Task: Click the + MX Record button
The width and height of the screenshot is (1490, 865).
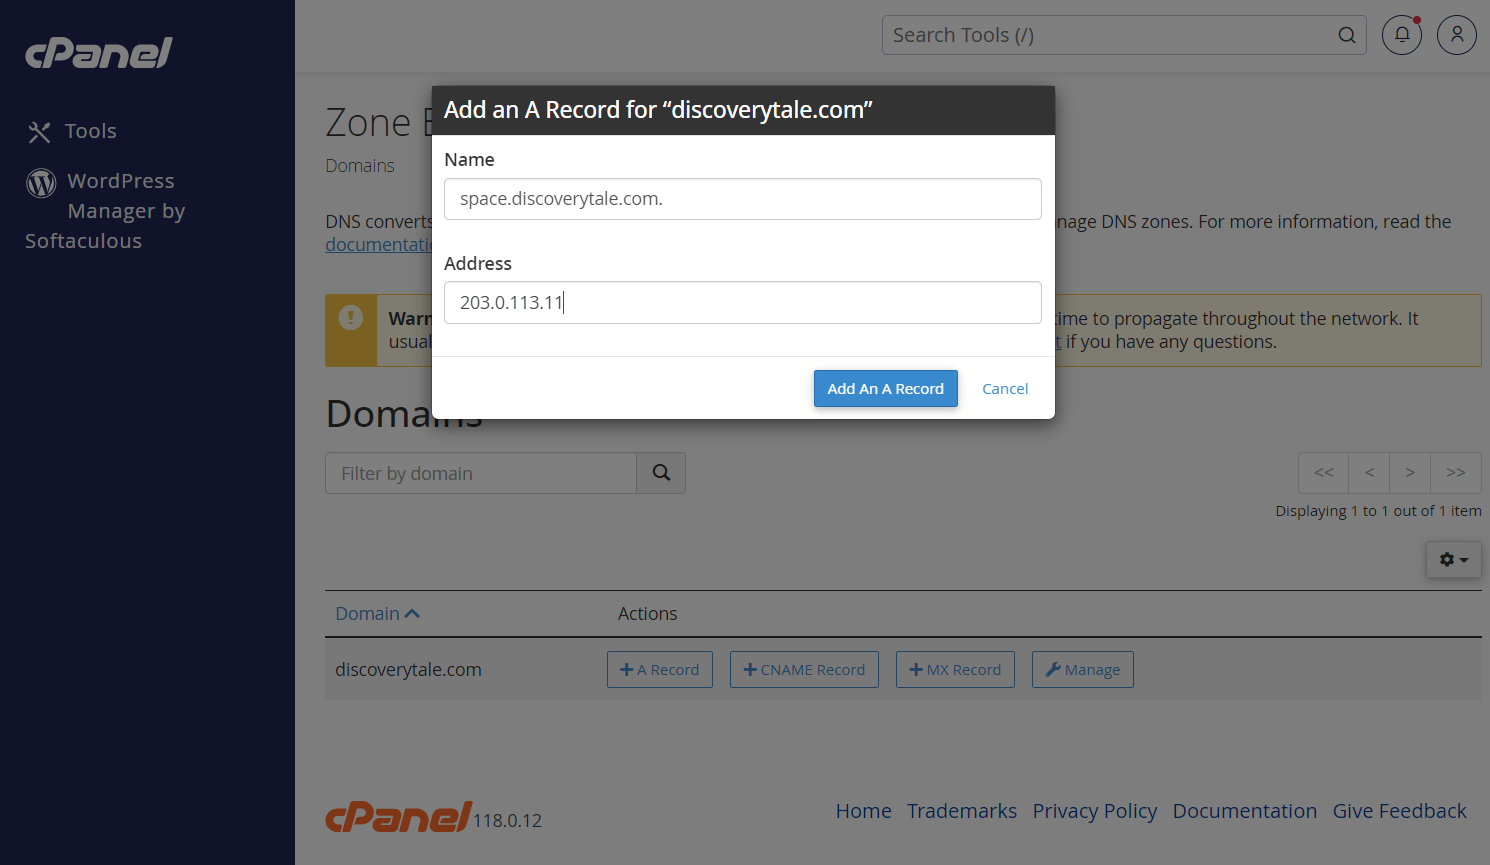Action: pos(955,670)
